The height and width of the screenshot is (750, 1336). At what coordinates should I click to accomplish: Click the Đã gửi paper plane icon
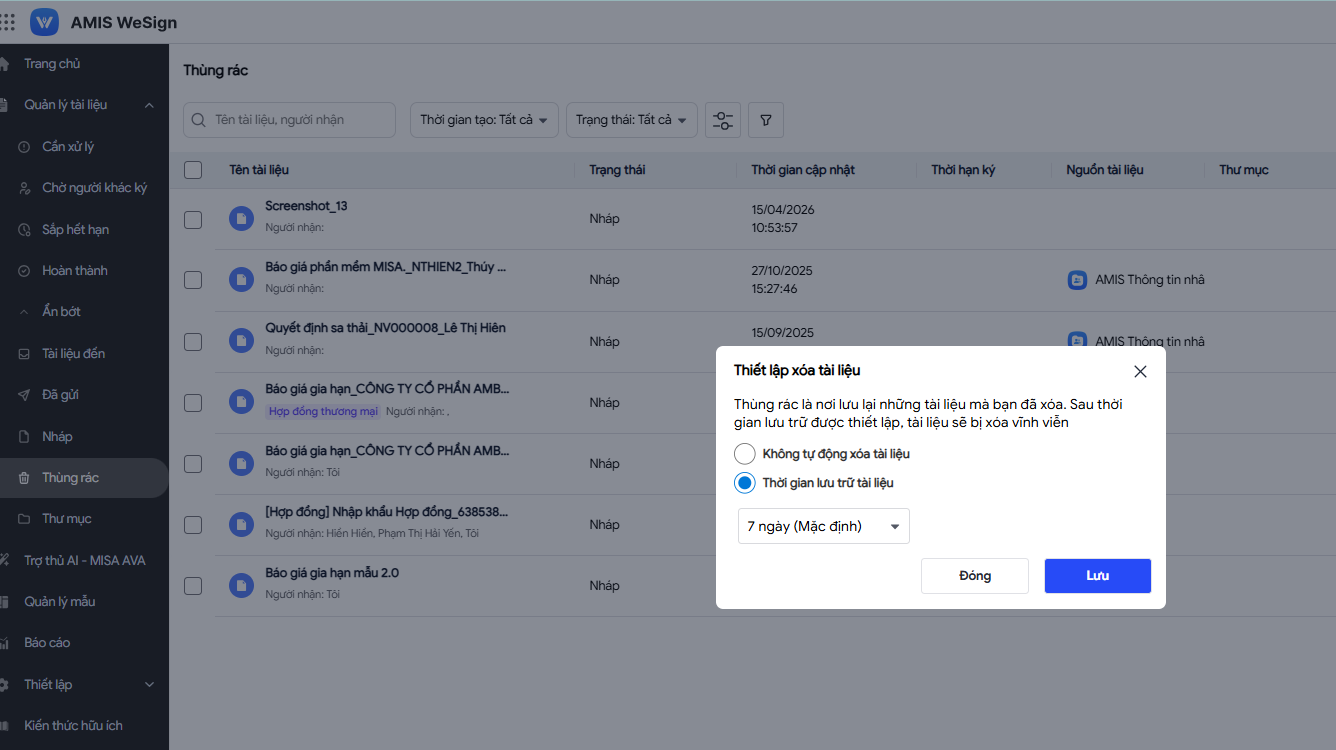(x=24, y=395)
